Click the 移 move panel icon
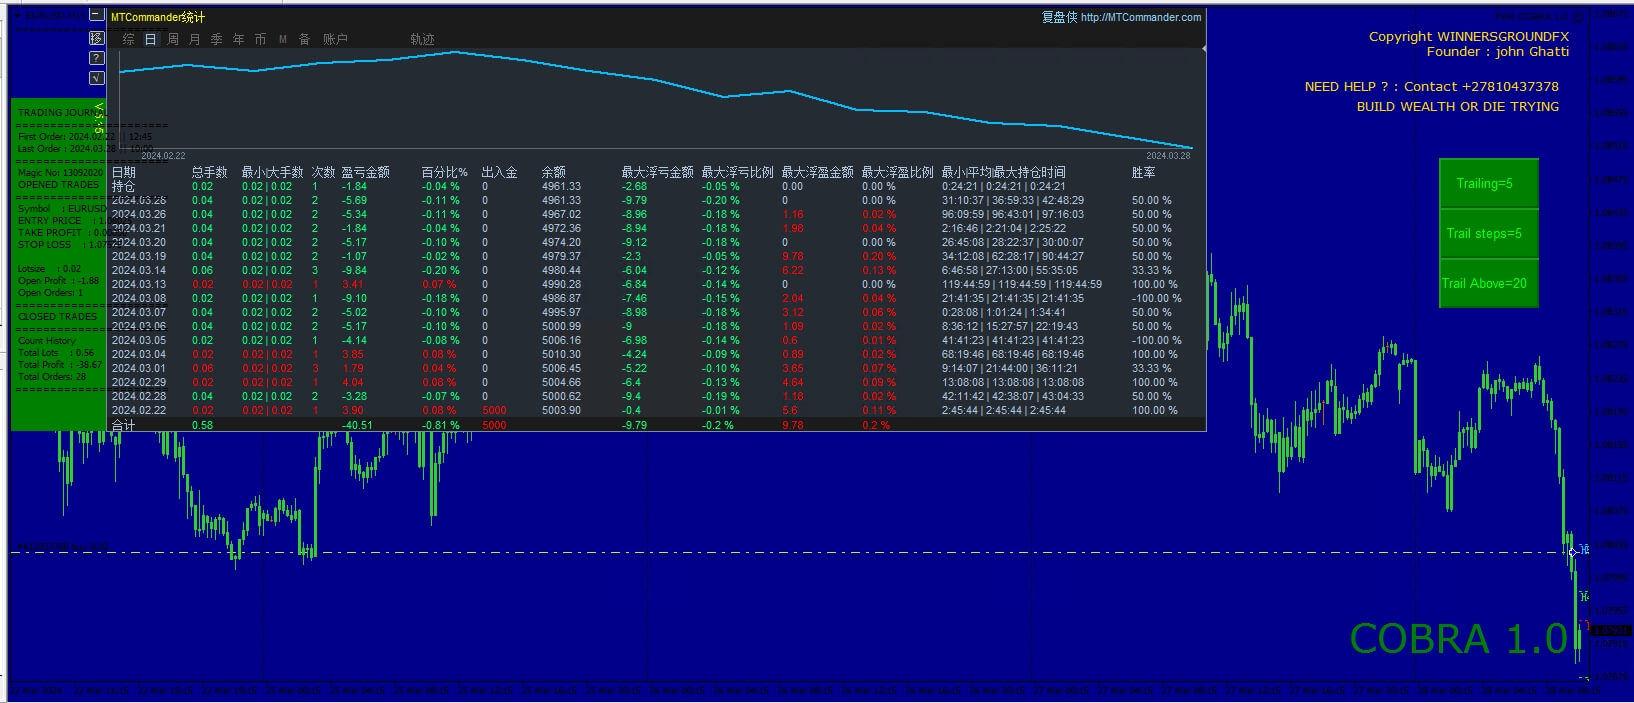 (x=96, y=37)
